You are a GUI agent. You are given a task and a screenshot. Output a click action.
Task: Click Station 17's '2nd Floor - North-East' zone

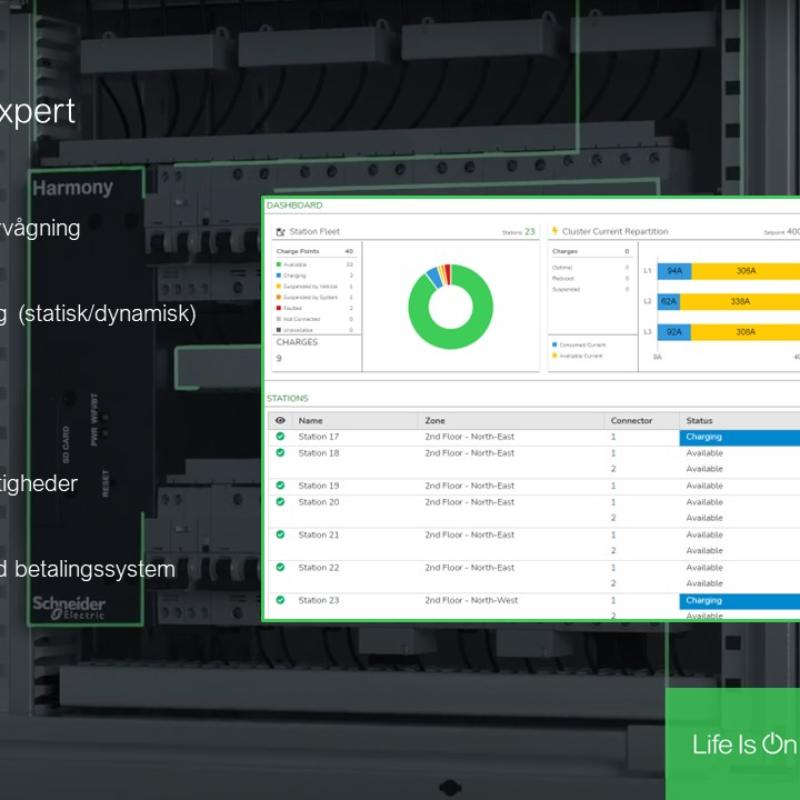(x=469, y=437)
